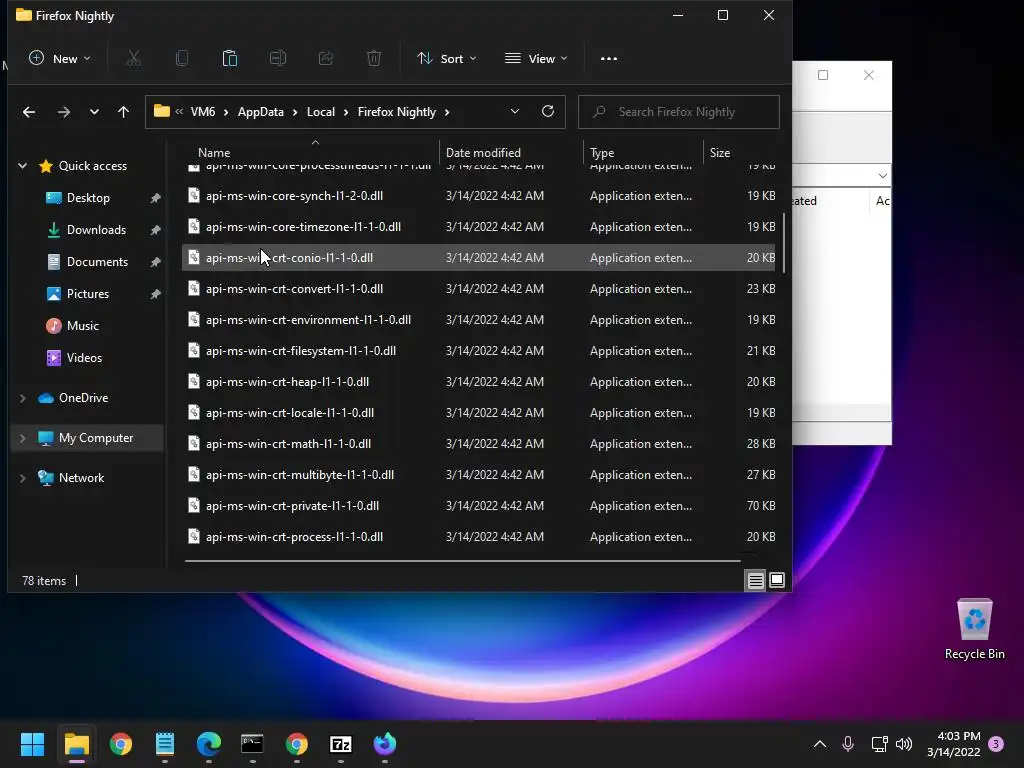Image resolution: width=1024 pixels, height=768 pixels.
Task: Go forward with the right arrow
Action: pyautogui.click(x=63, y=112)
